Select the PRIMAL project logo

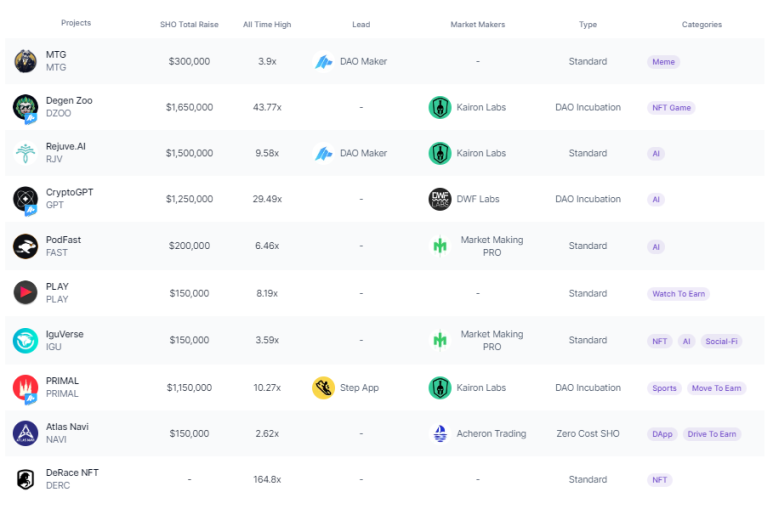coord(25,388)
